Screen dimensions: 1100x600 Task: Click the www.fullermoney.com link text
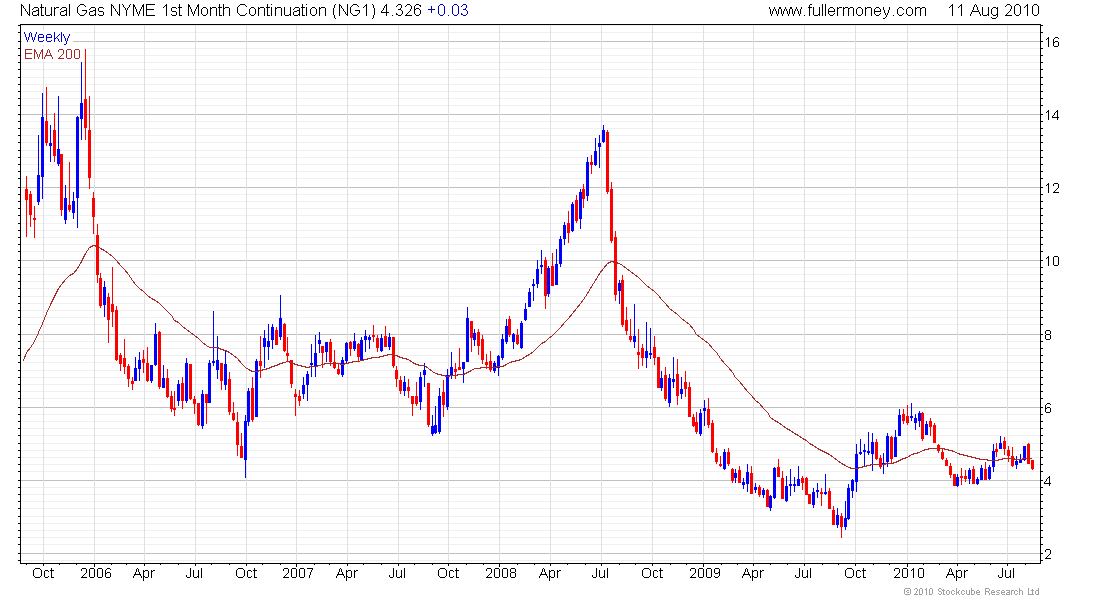click(847, 11)
